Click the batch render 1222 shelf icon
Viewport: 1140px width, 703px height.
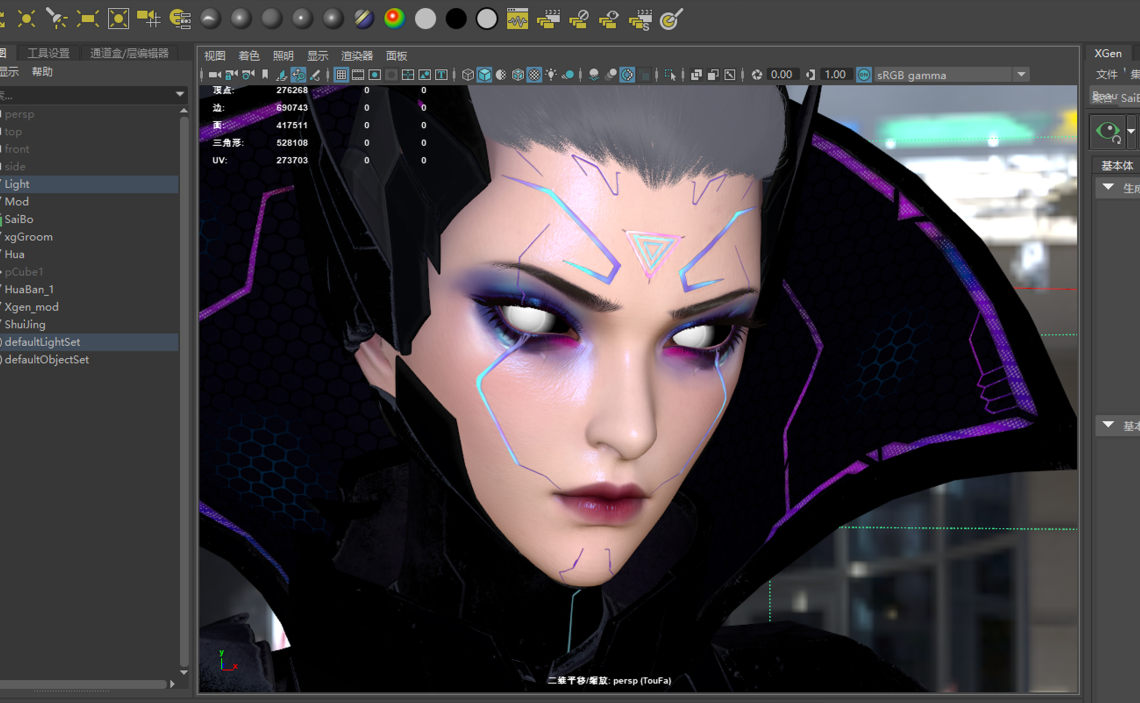click(x=547, y=19)
